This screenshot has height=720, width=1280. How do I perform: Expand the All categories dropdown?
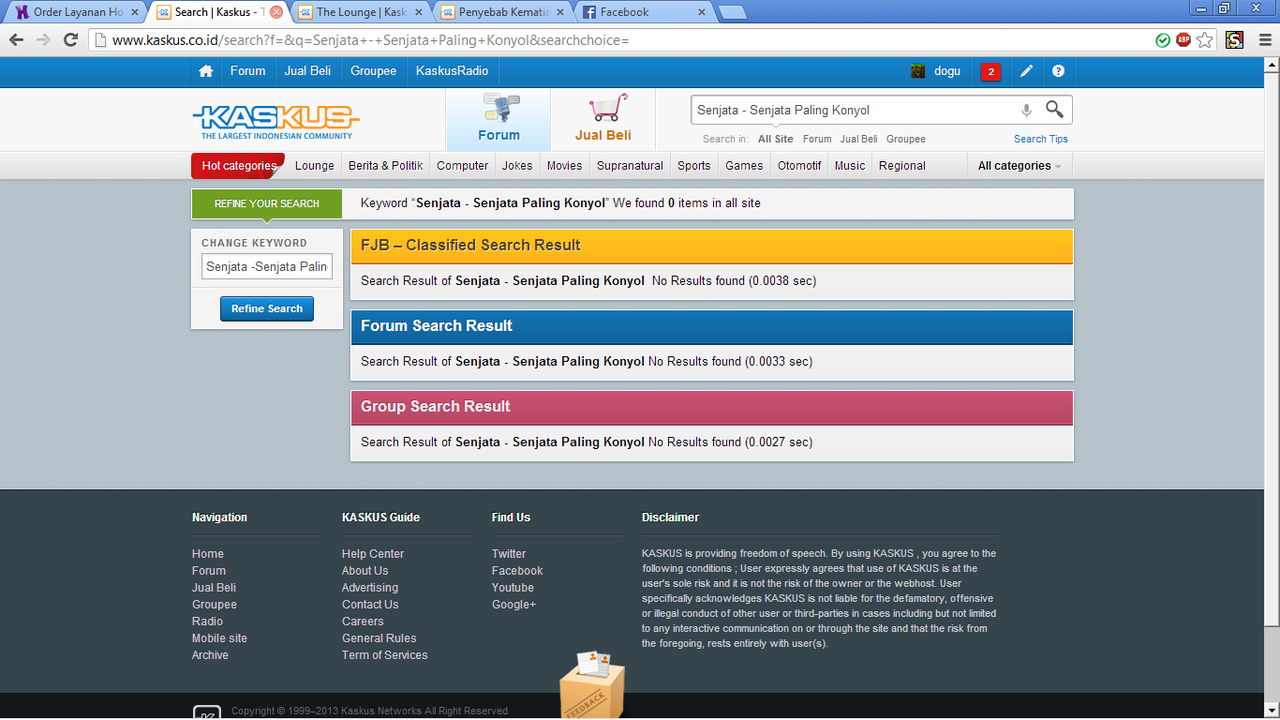tap(1019, 166)
